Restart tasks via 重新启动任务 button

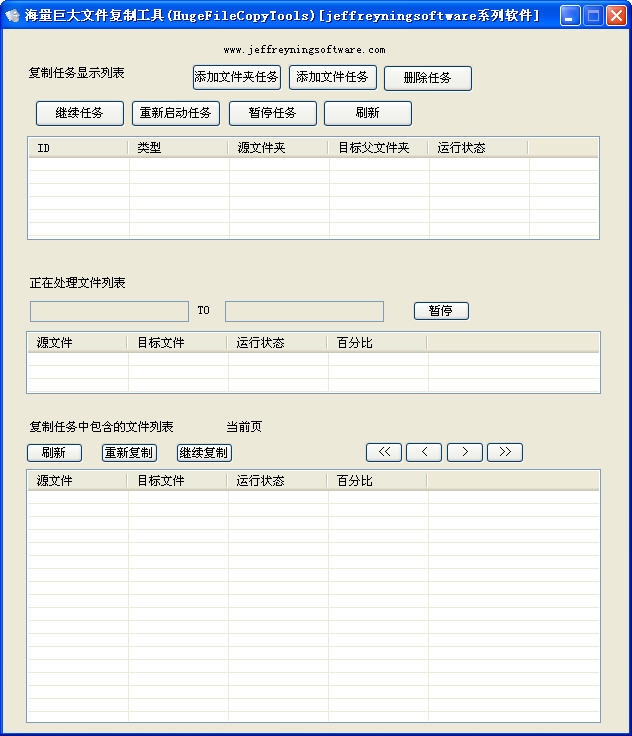176,114
